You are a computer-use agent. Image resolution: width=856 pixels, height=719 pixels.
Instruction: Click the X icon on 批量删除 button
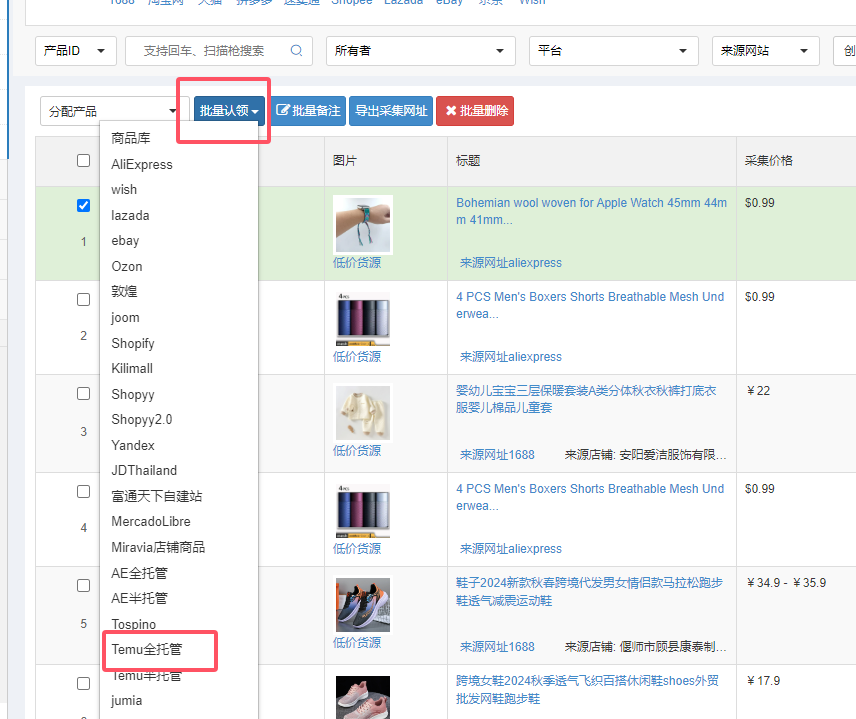point(451,111)
